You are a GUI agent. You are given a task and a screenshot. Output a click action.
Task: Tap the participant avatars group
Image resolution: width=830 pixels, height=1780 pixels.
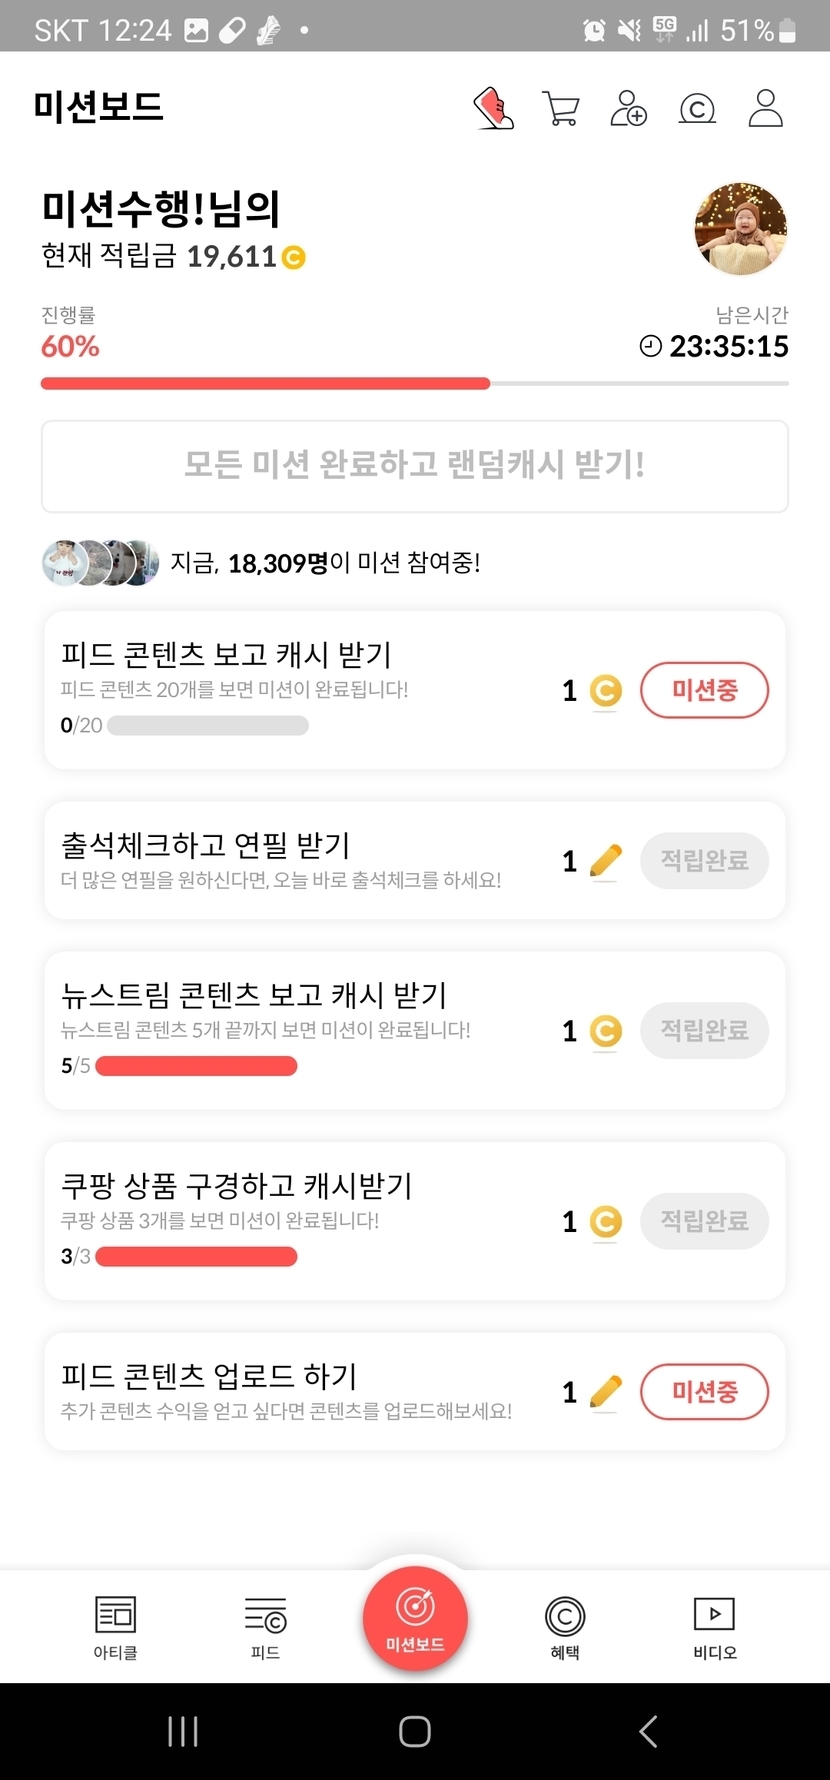100,563
